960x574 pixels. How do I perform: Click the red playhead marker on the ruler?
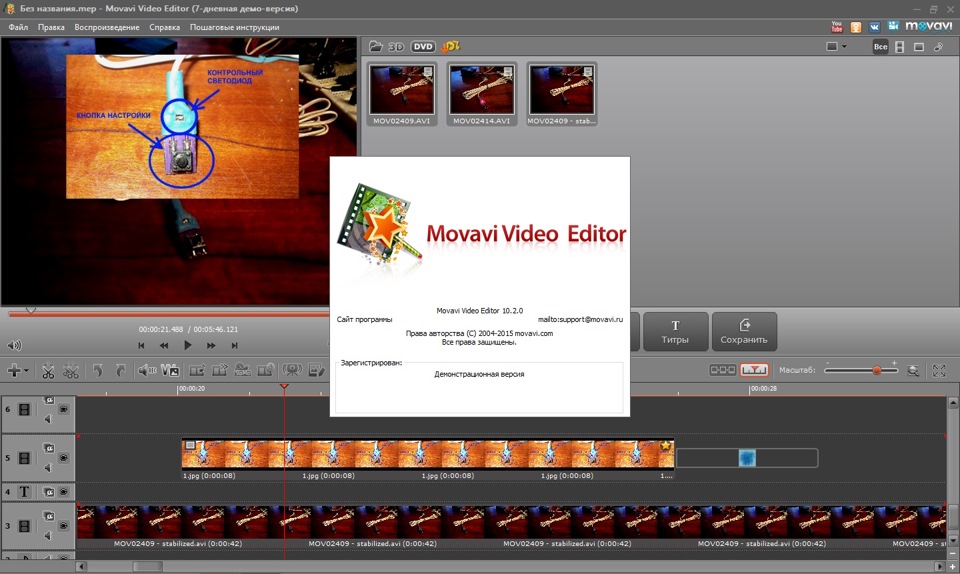click(284, 386)
